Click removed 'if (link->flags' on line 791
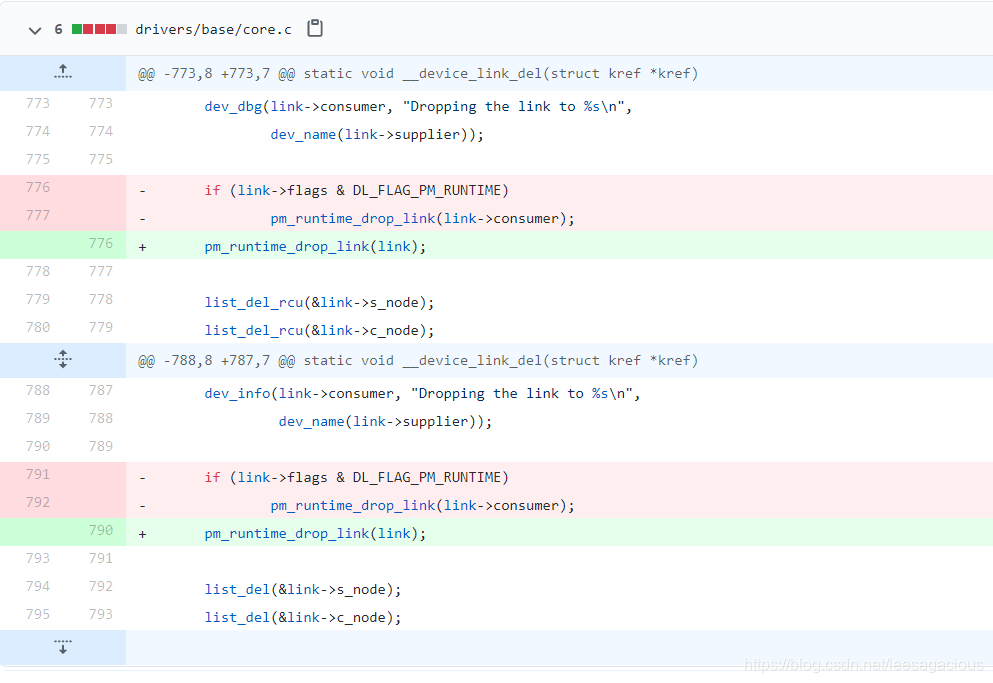 [356, 478]
